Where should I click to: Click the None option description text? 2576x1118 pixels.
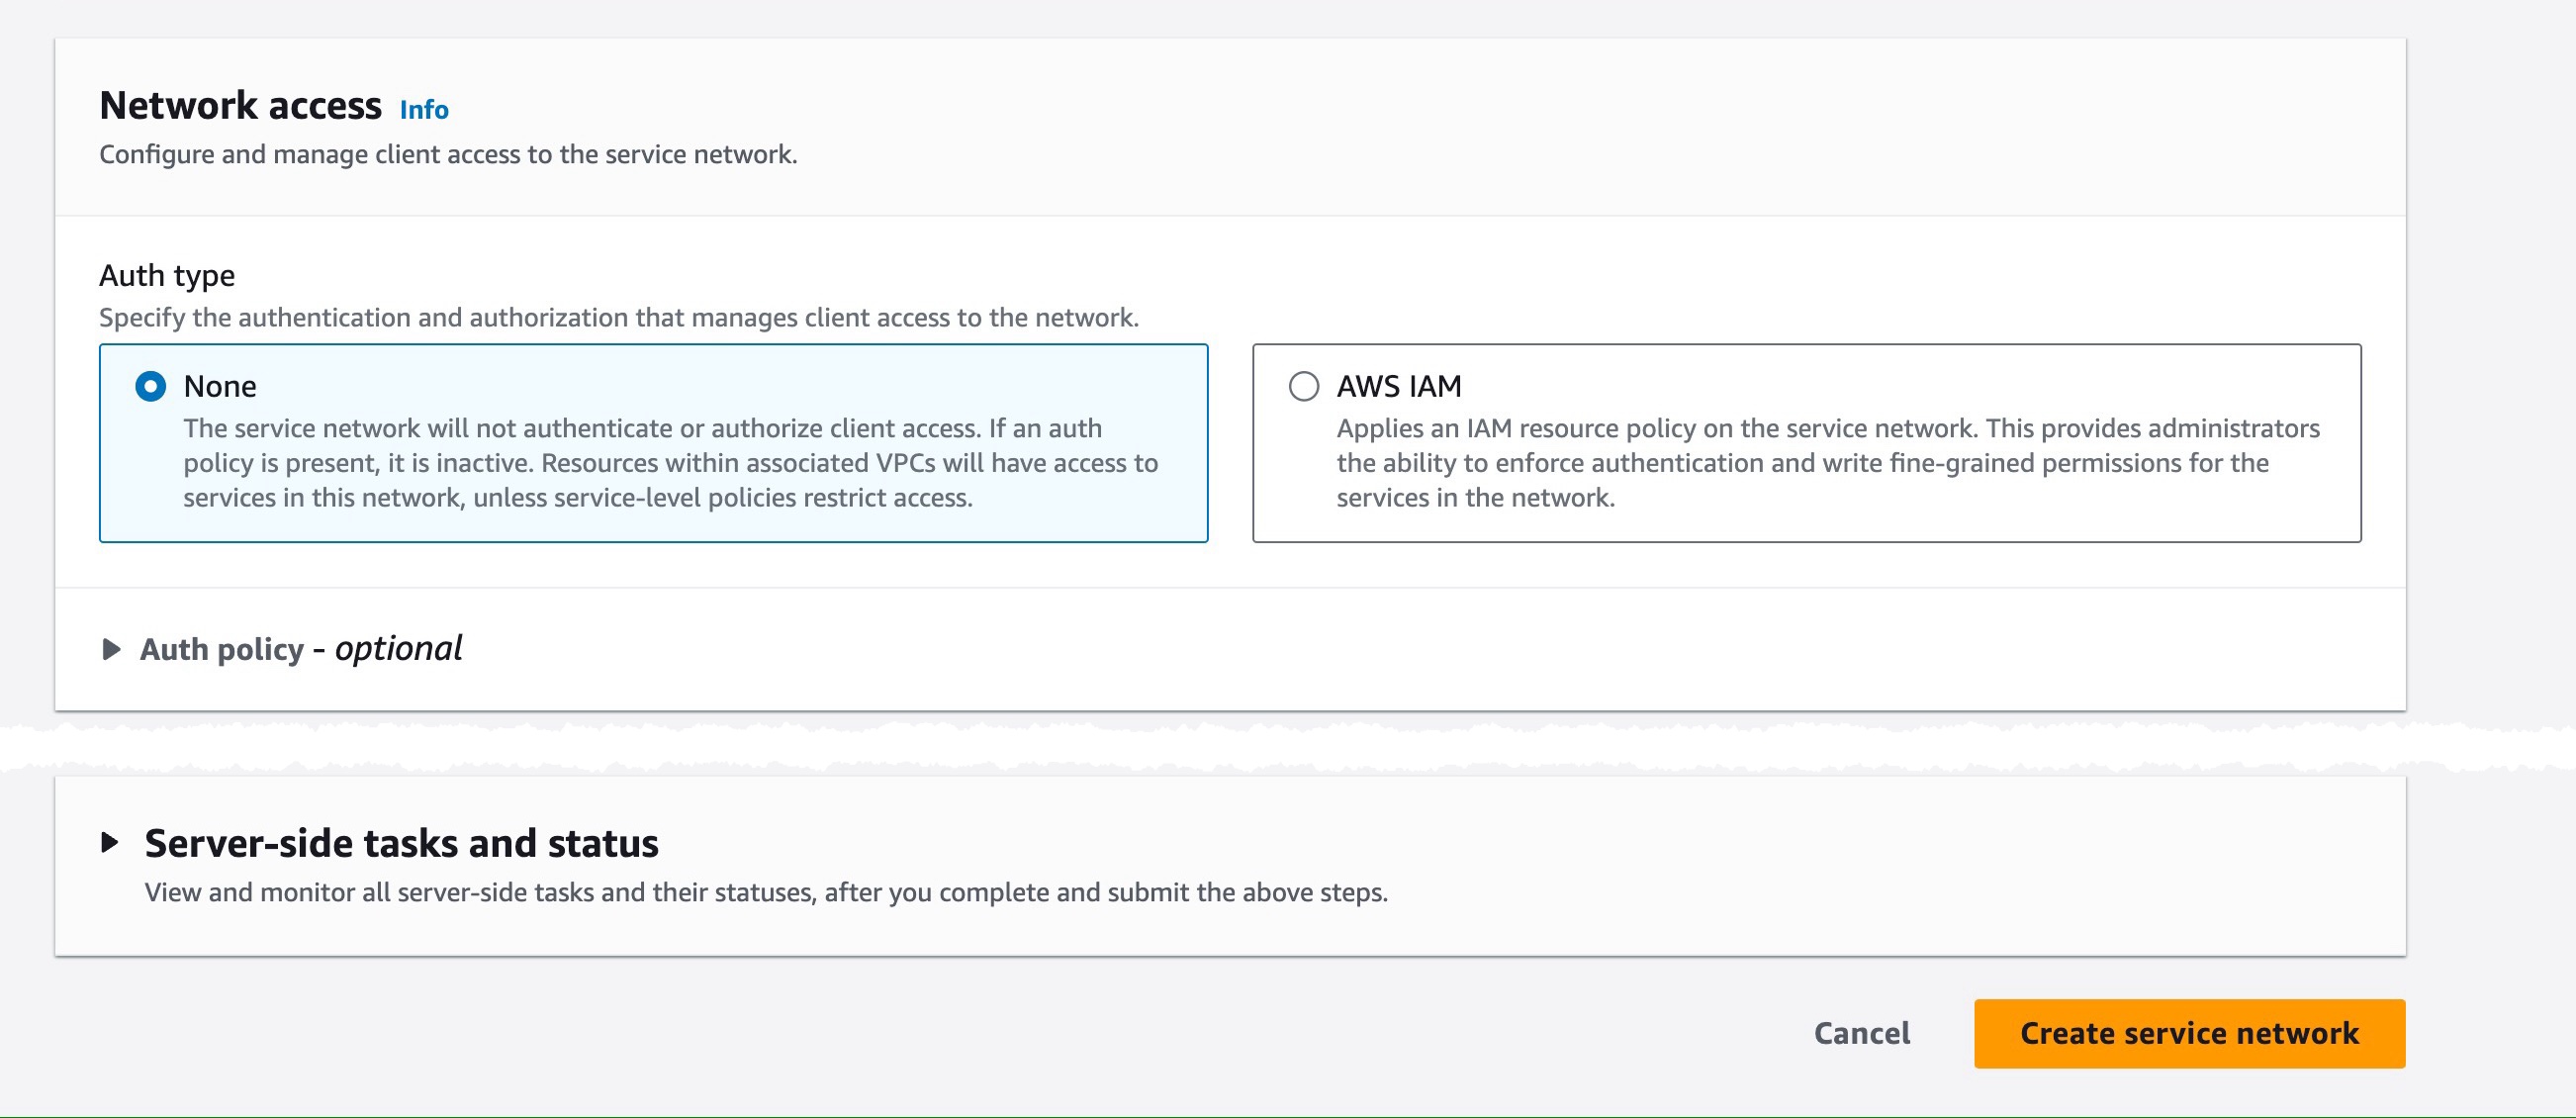point(670,463)
